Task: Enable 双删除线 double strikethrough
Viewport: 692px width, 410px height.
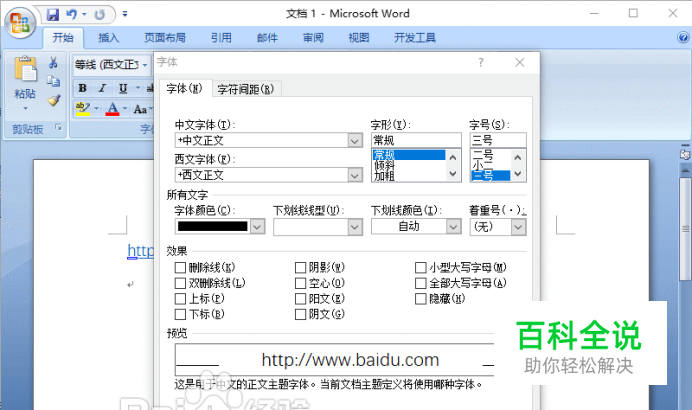Action: [x=180, y=283]
